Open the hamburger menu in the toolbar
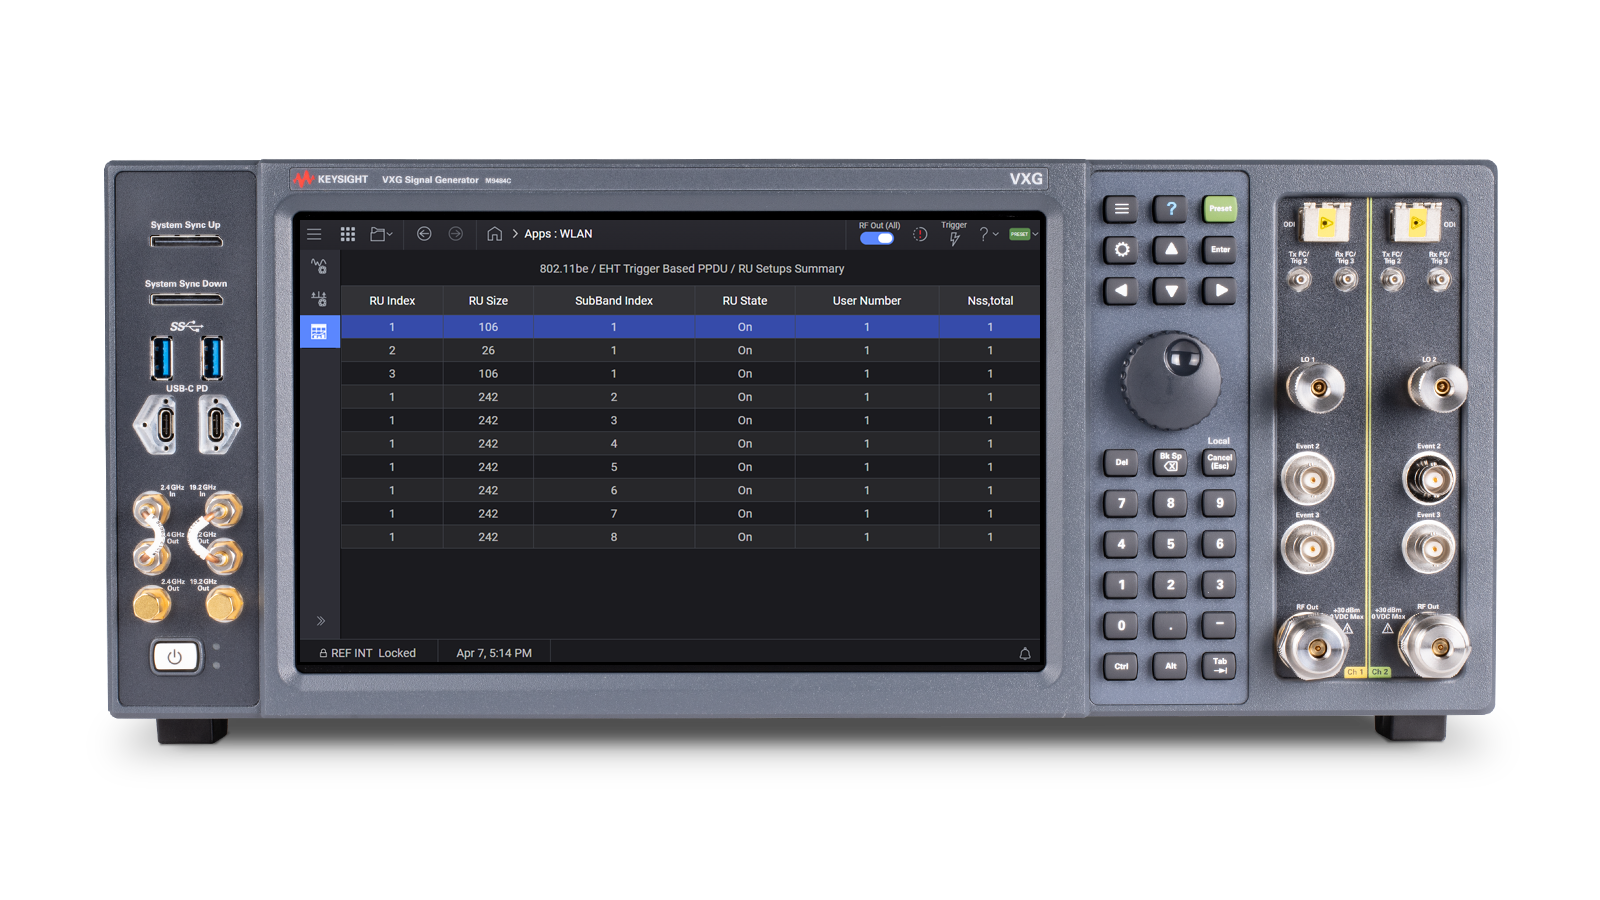 click(314, 234)
